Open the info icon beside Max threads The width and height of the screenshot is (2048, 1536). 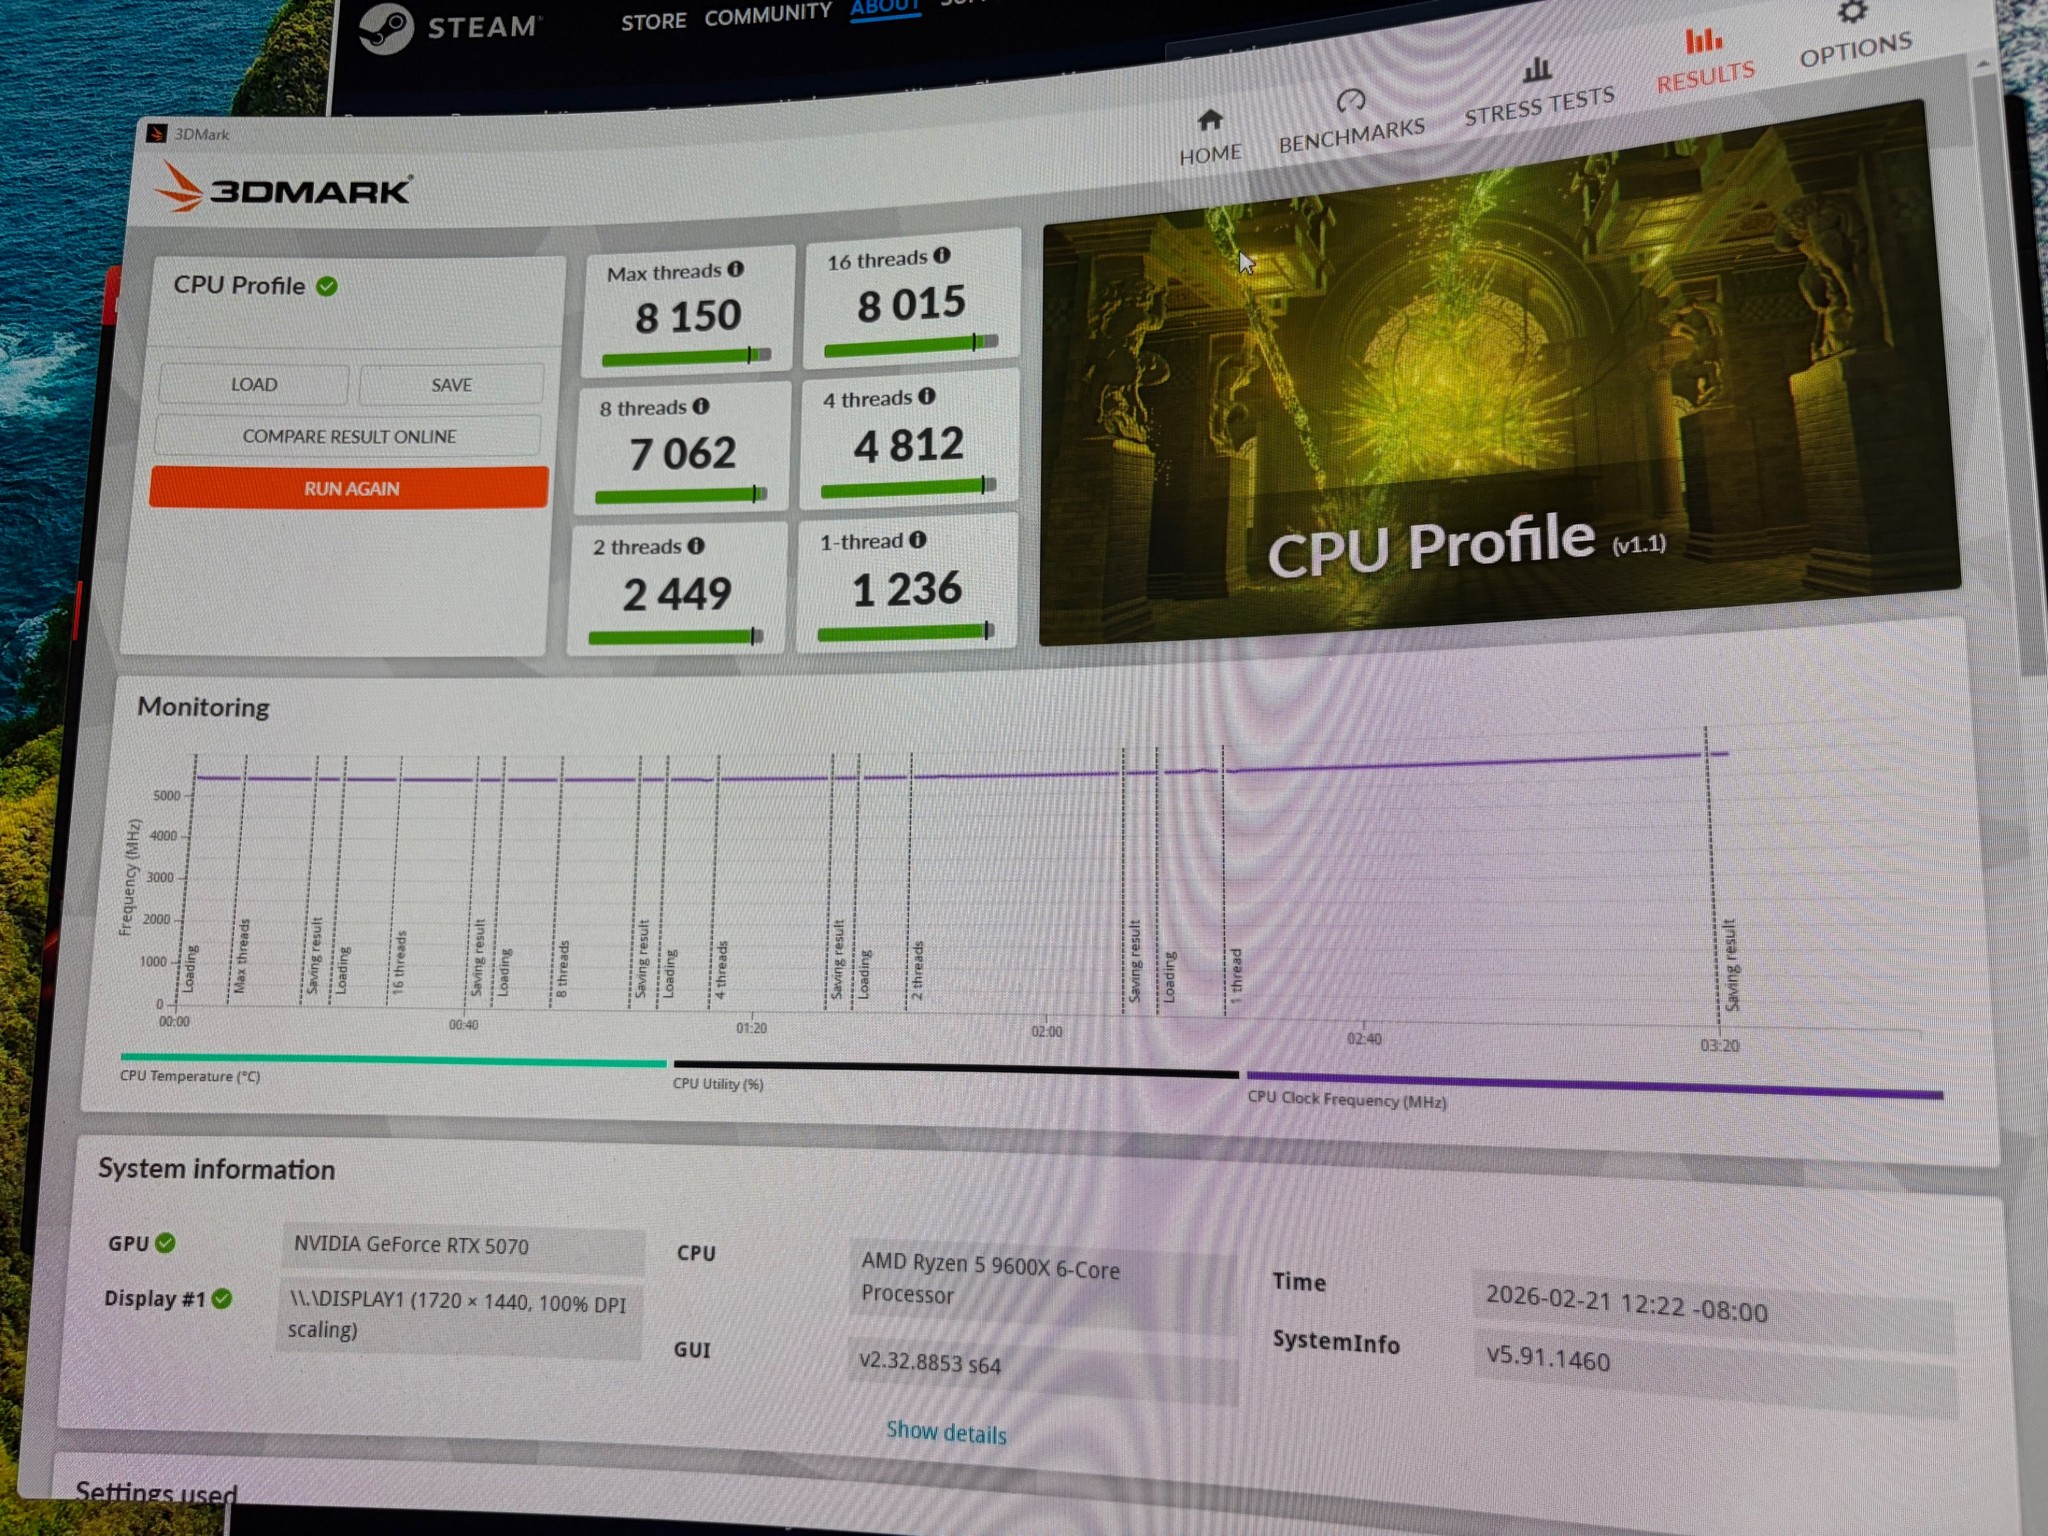[736, 269]
